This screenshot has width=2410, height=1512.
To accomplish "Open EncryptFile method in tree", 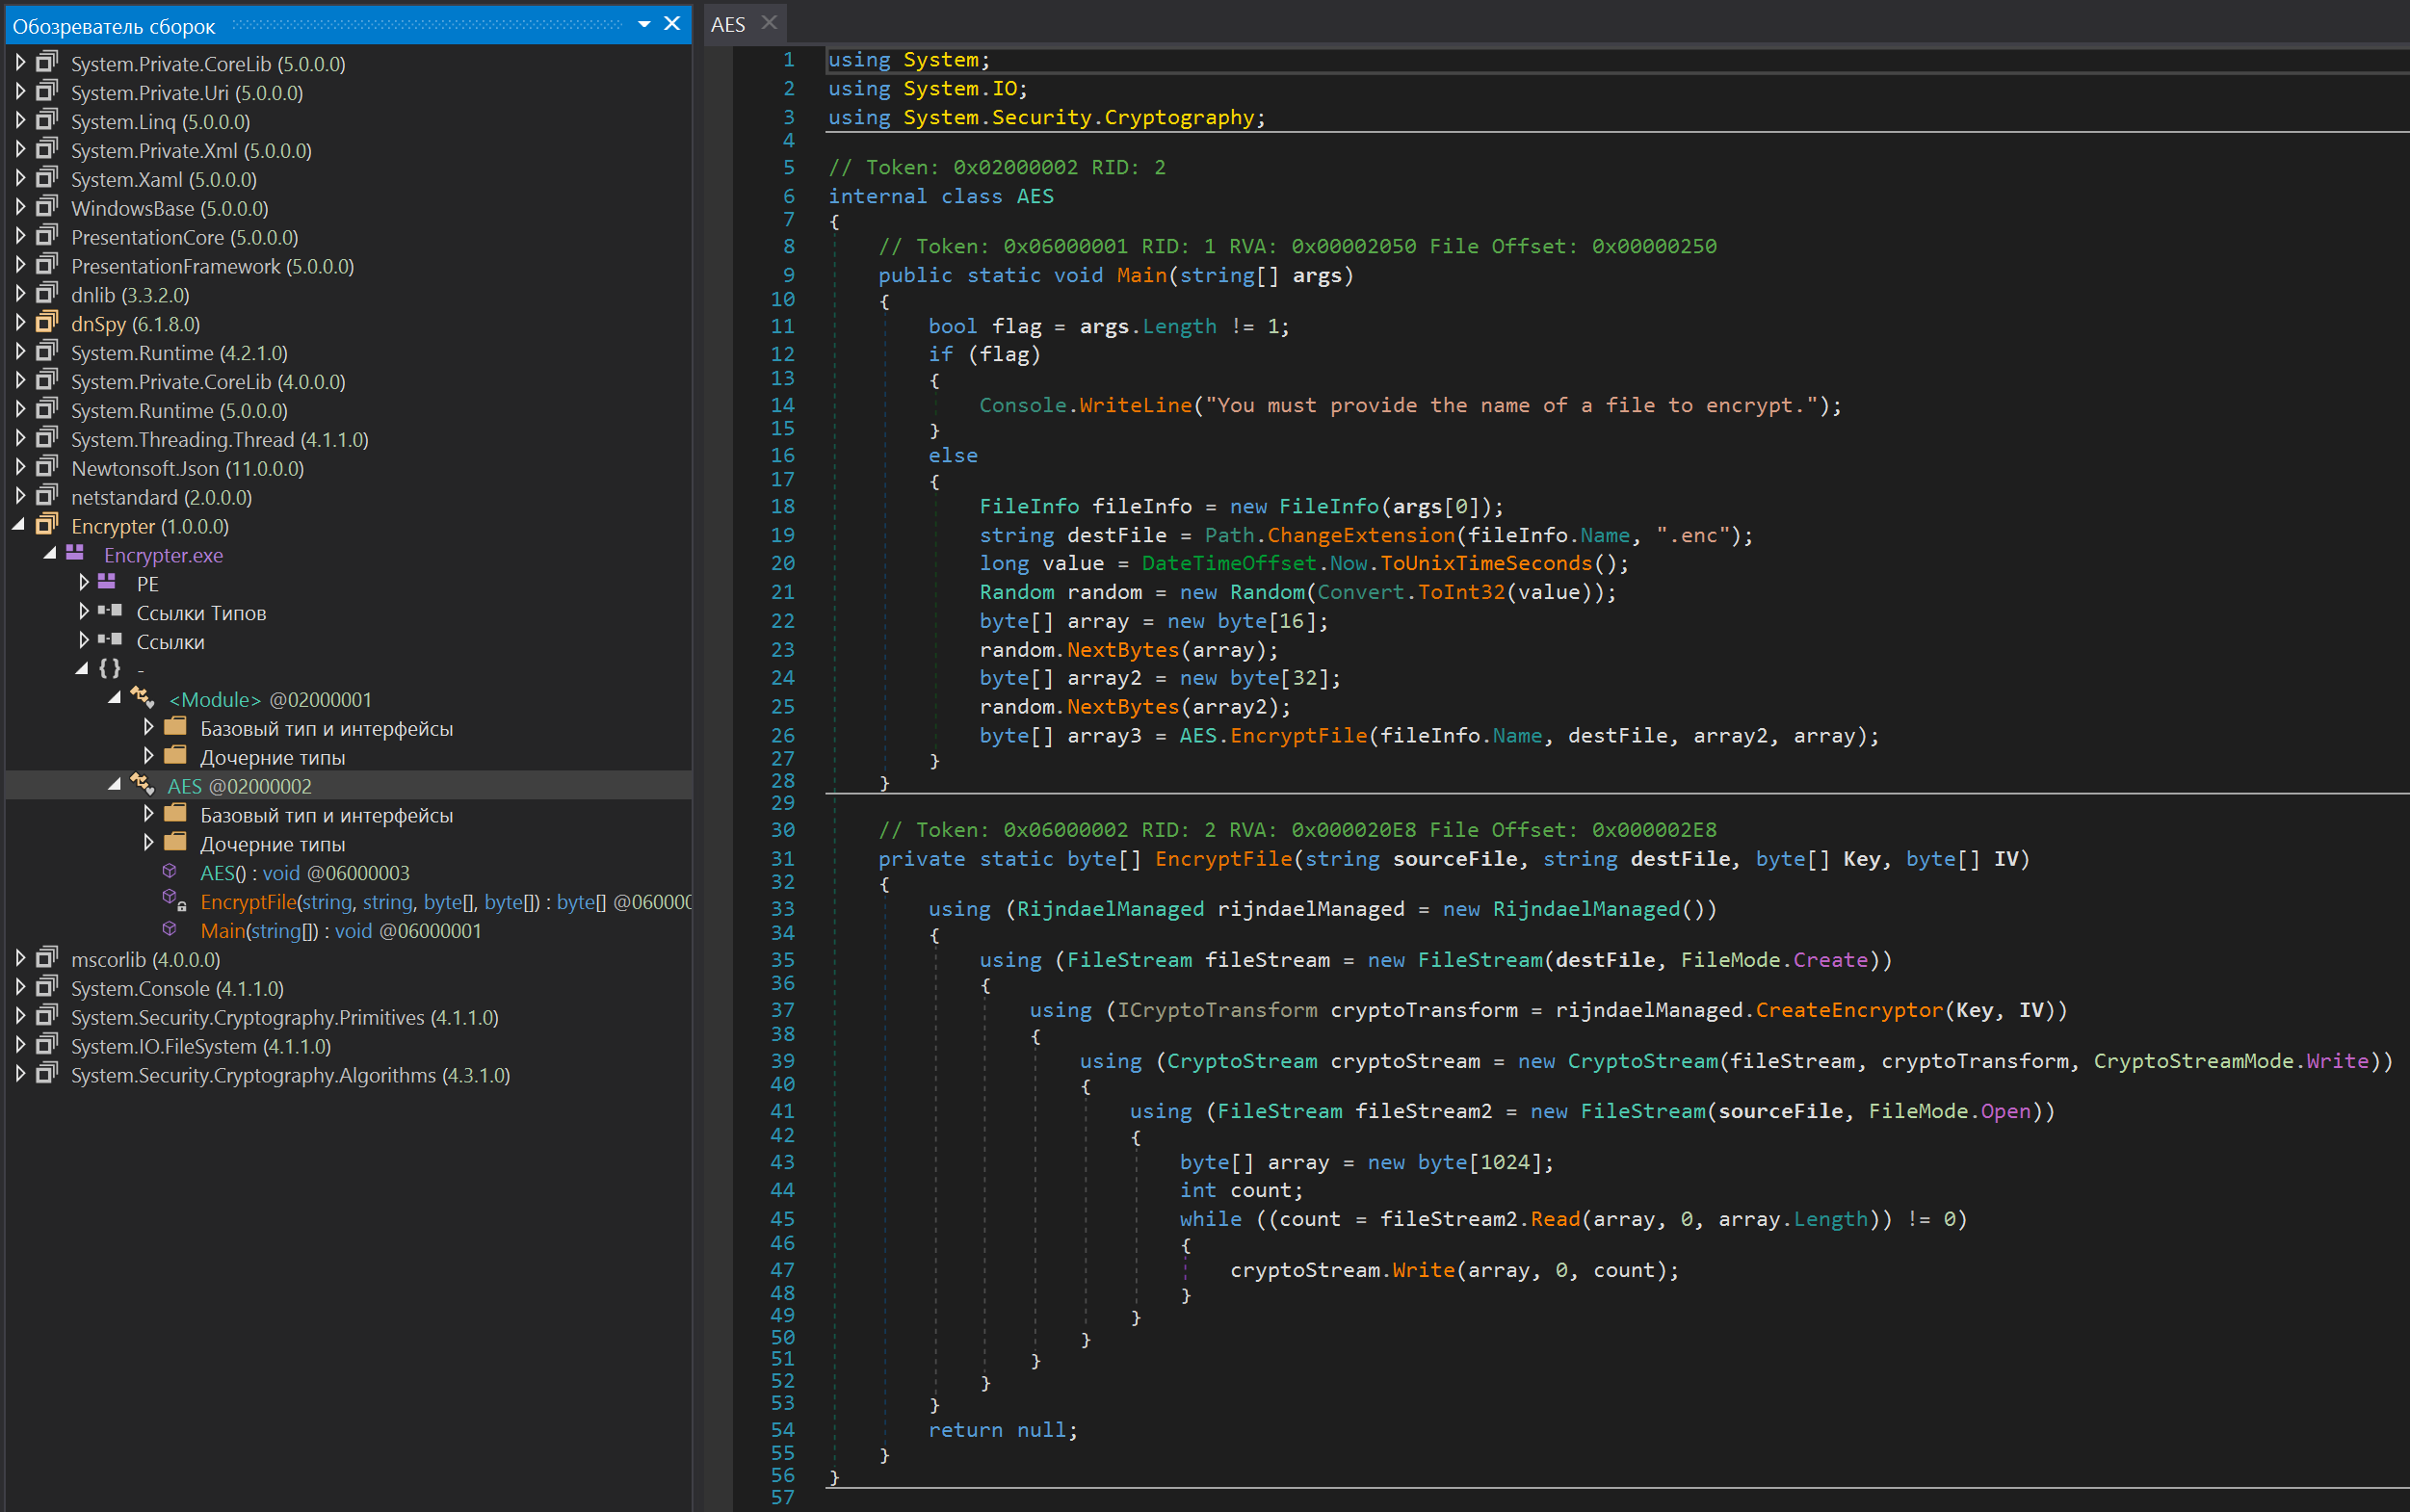I will point(445,902).
